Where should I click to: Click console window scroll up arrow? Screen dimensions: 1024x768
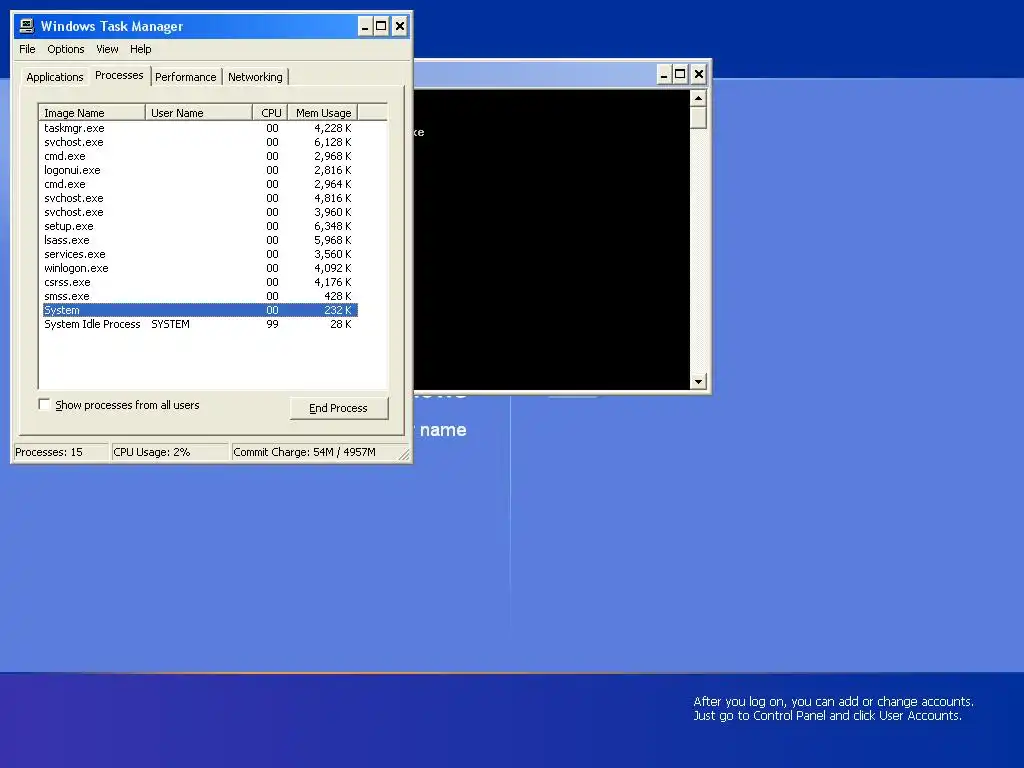pos(698,98)
